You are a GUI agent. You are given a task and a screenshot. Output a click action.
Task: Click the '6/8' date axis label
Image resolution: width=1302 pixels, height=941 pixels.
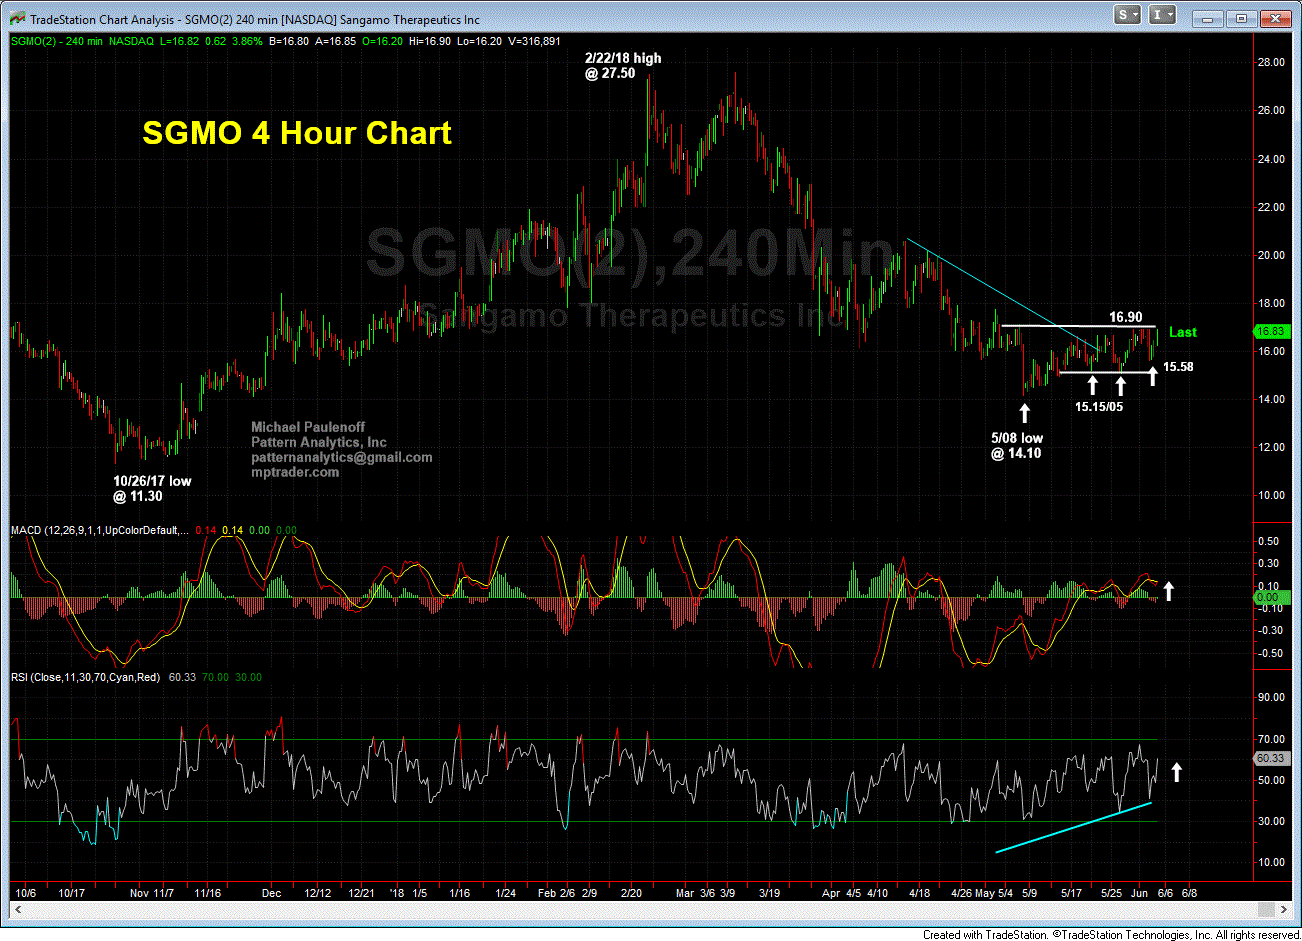[x=1188, y=893]
